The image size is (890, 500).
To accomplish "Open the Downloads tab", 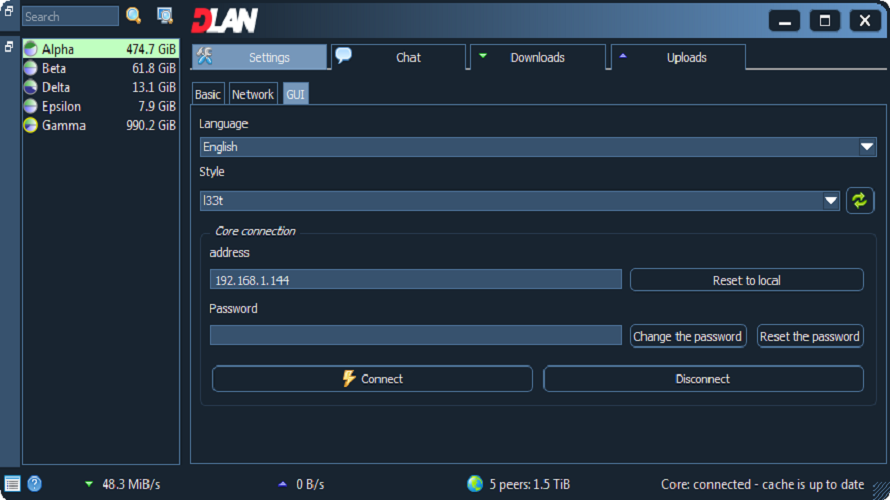I will pos(538,57).
